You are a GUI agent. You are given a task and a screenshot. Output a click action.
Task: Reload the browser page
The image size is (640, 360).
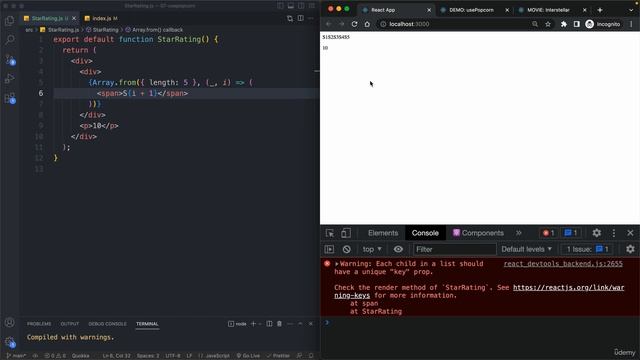354,24
